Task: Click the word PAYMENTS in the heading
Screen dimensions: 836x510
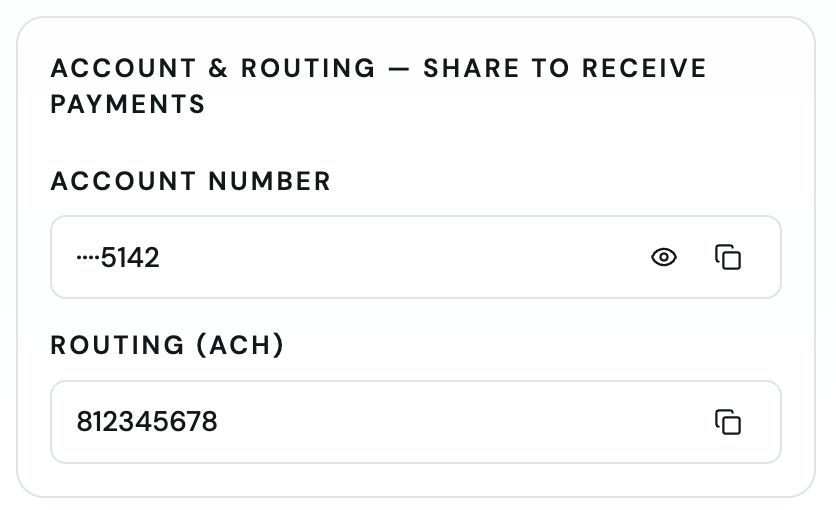Action: pyautogui.click(x=128, y=104)
